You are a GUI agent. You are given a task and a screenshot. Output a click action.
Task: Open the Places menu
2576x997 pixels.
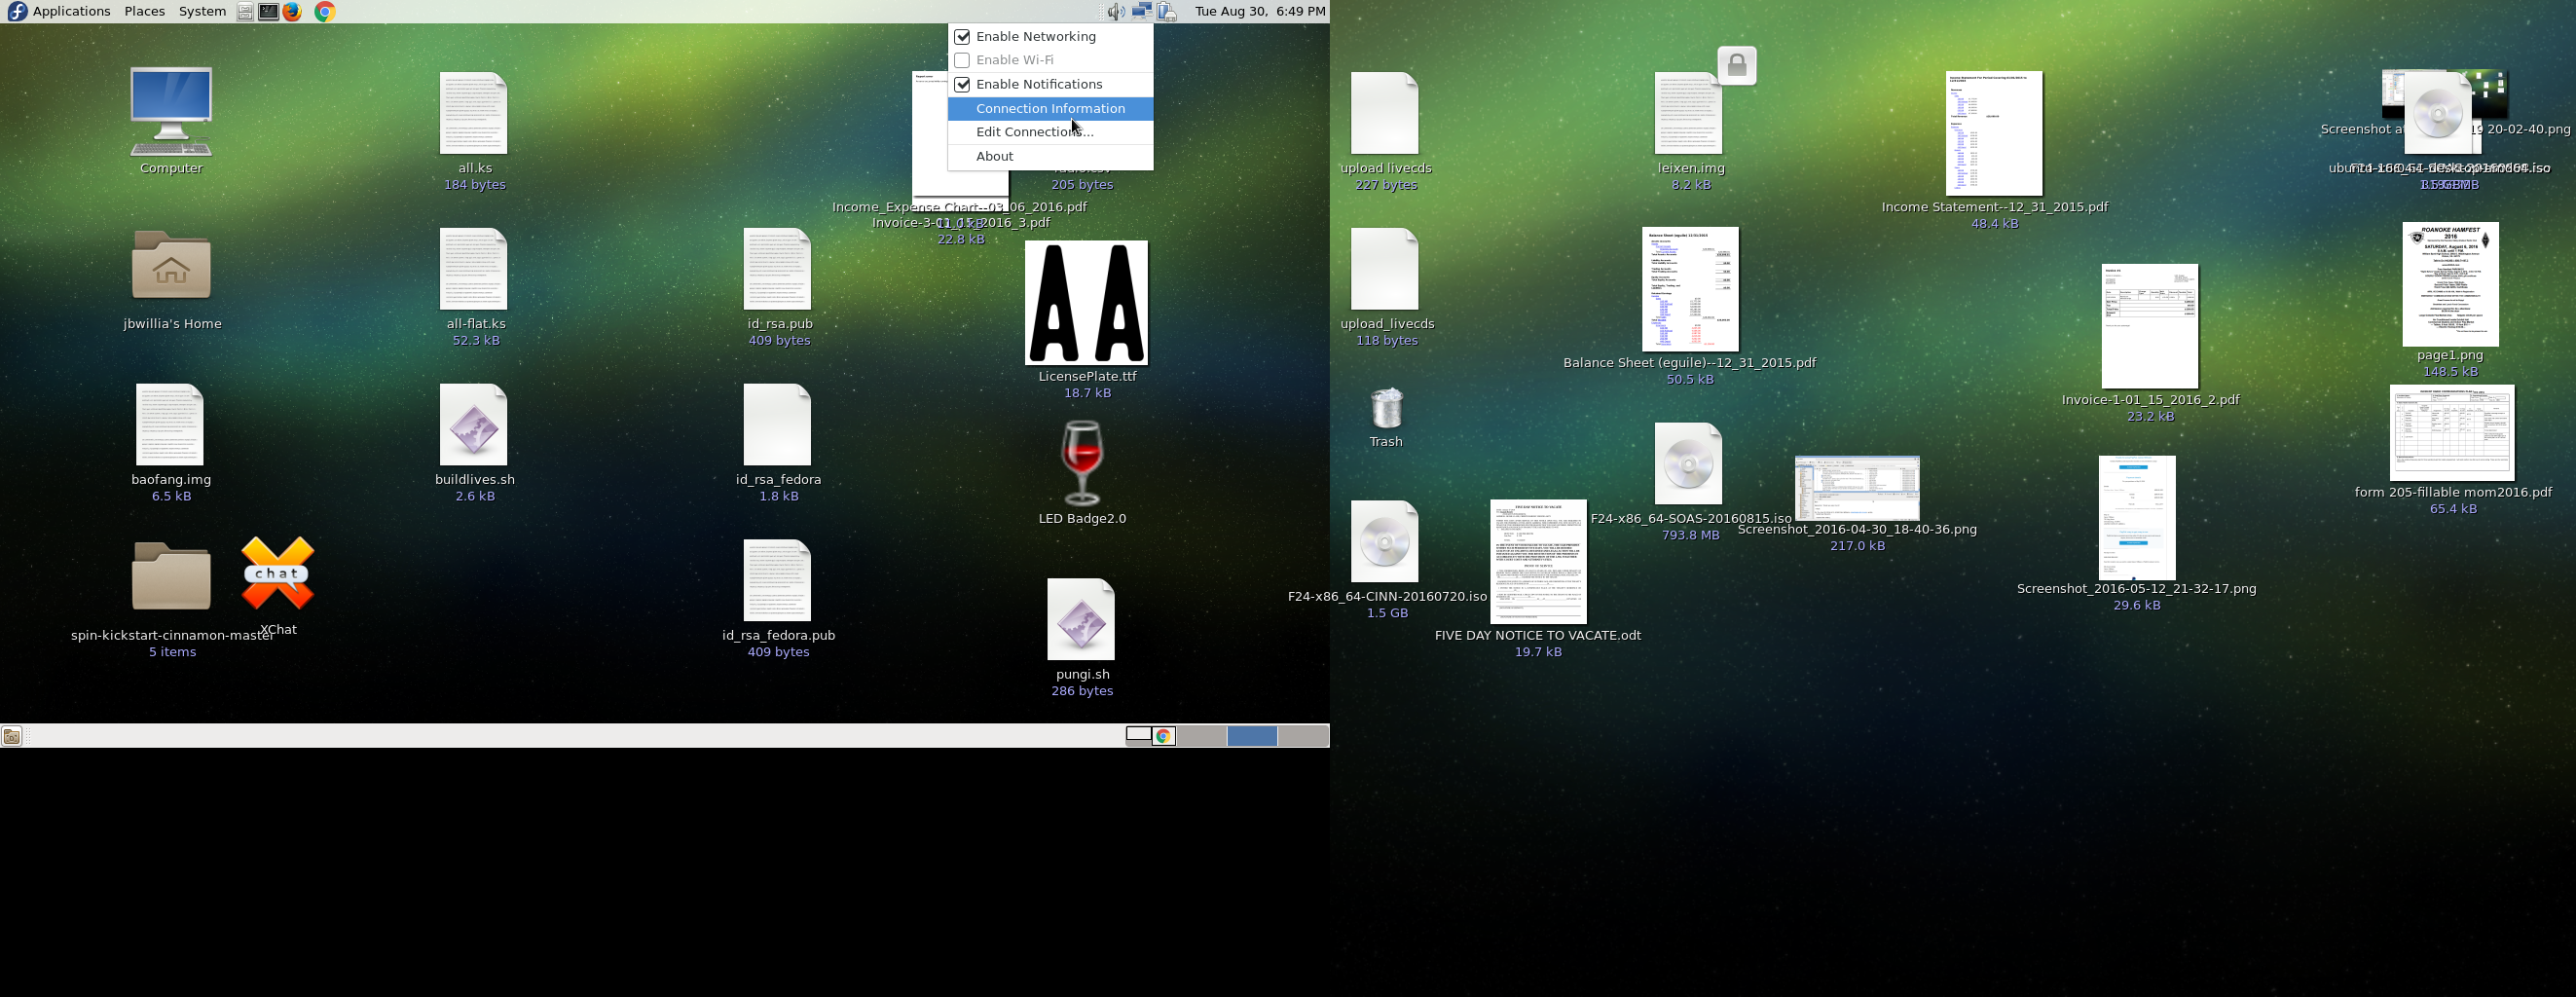point(145,12)
